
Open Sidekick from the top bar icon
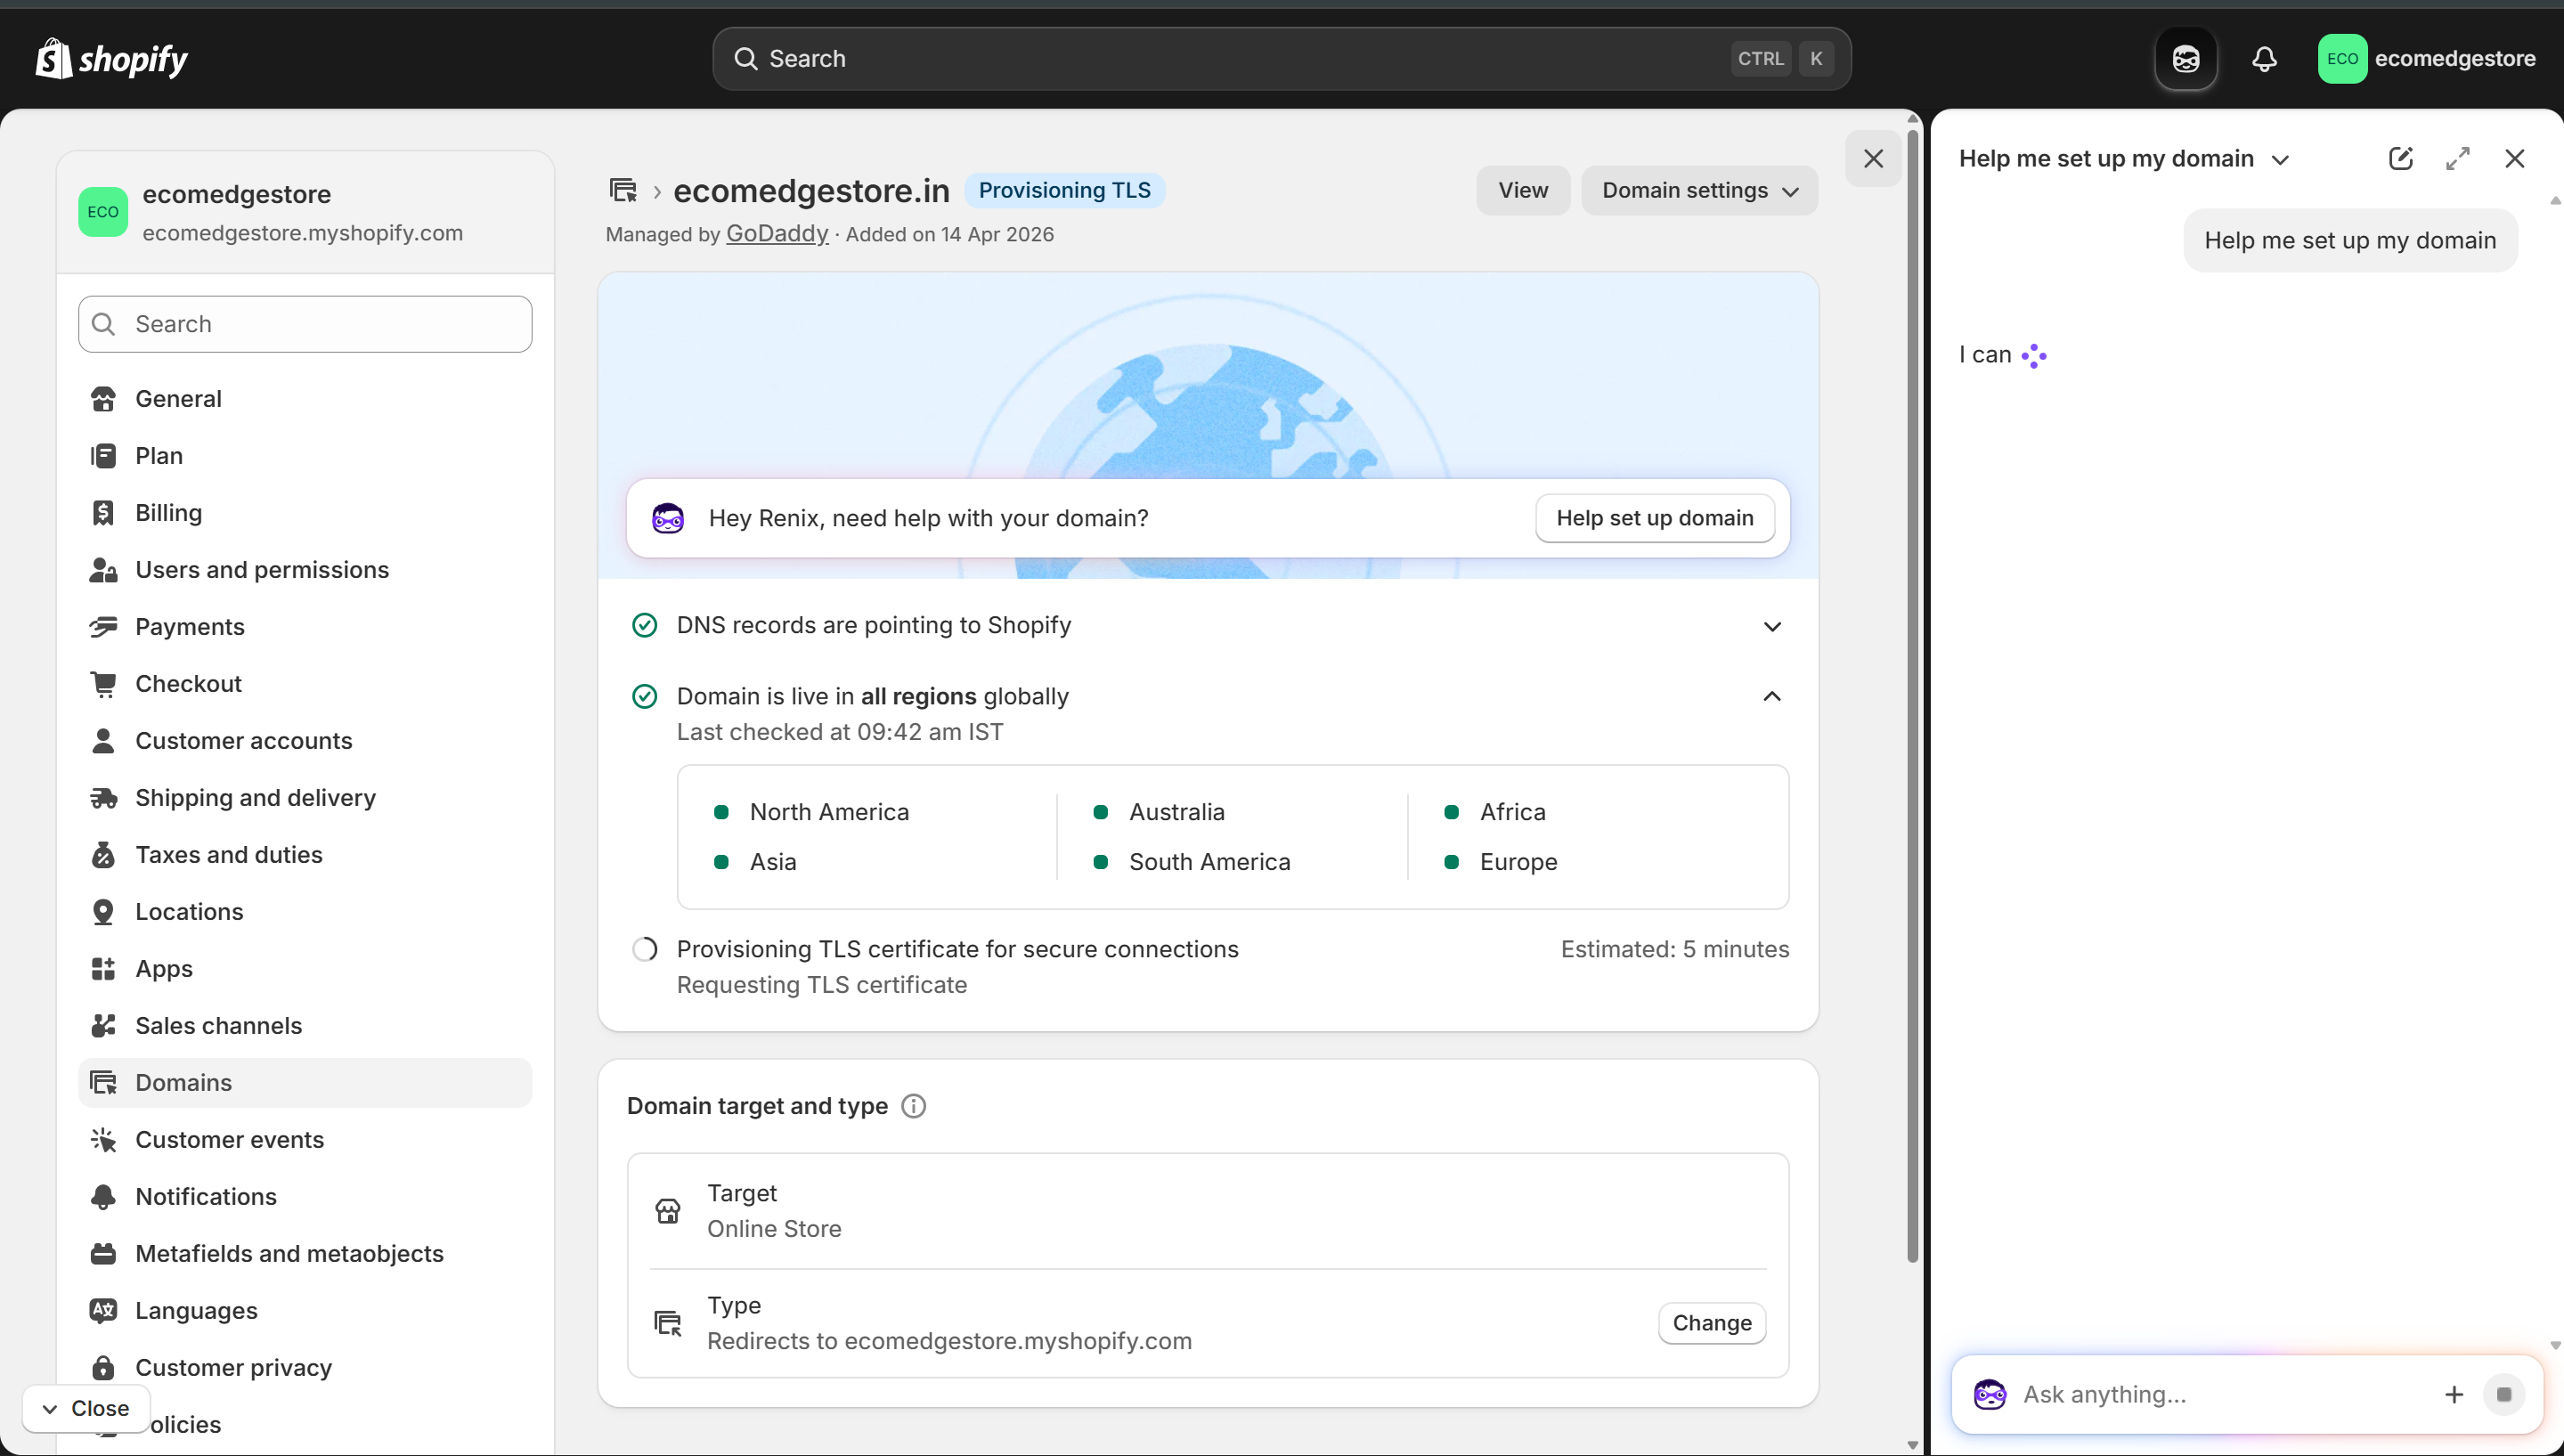(2186, 58)
